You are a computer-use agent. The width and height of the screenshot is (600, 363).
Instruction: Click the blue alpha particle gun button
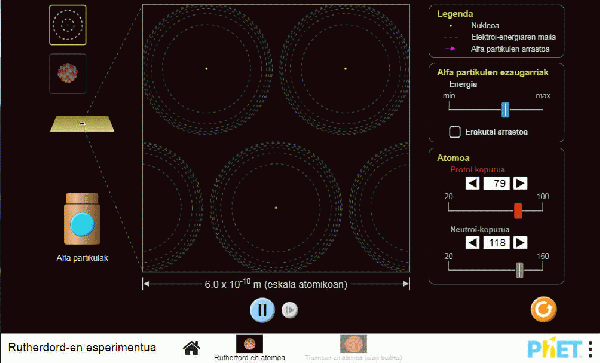coord(82,225)
